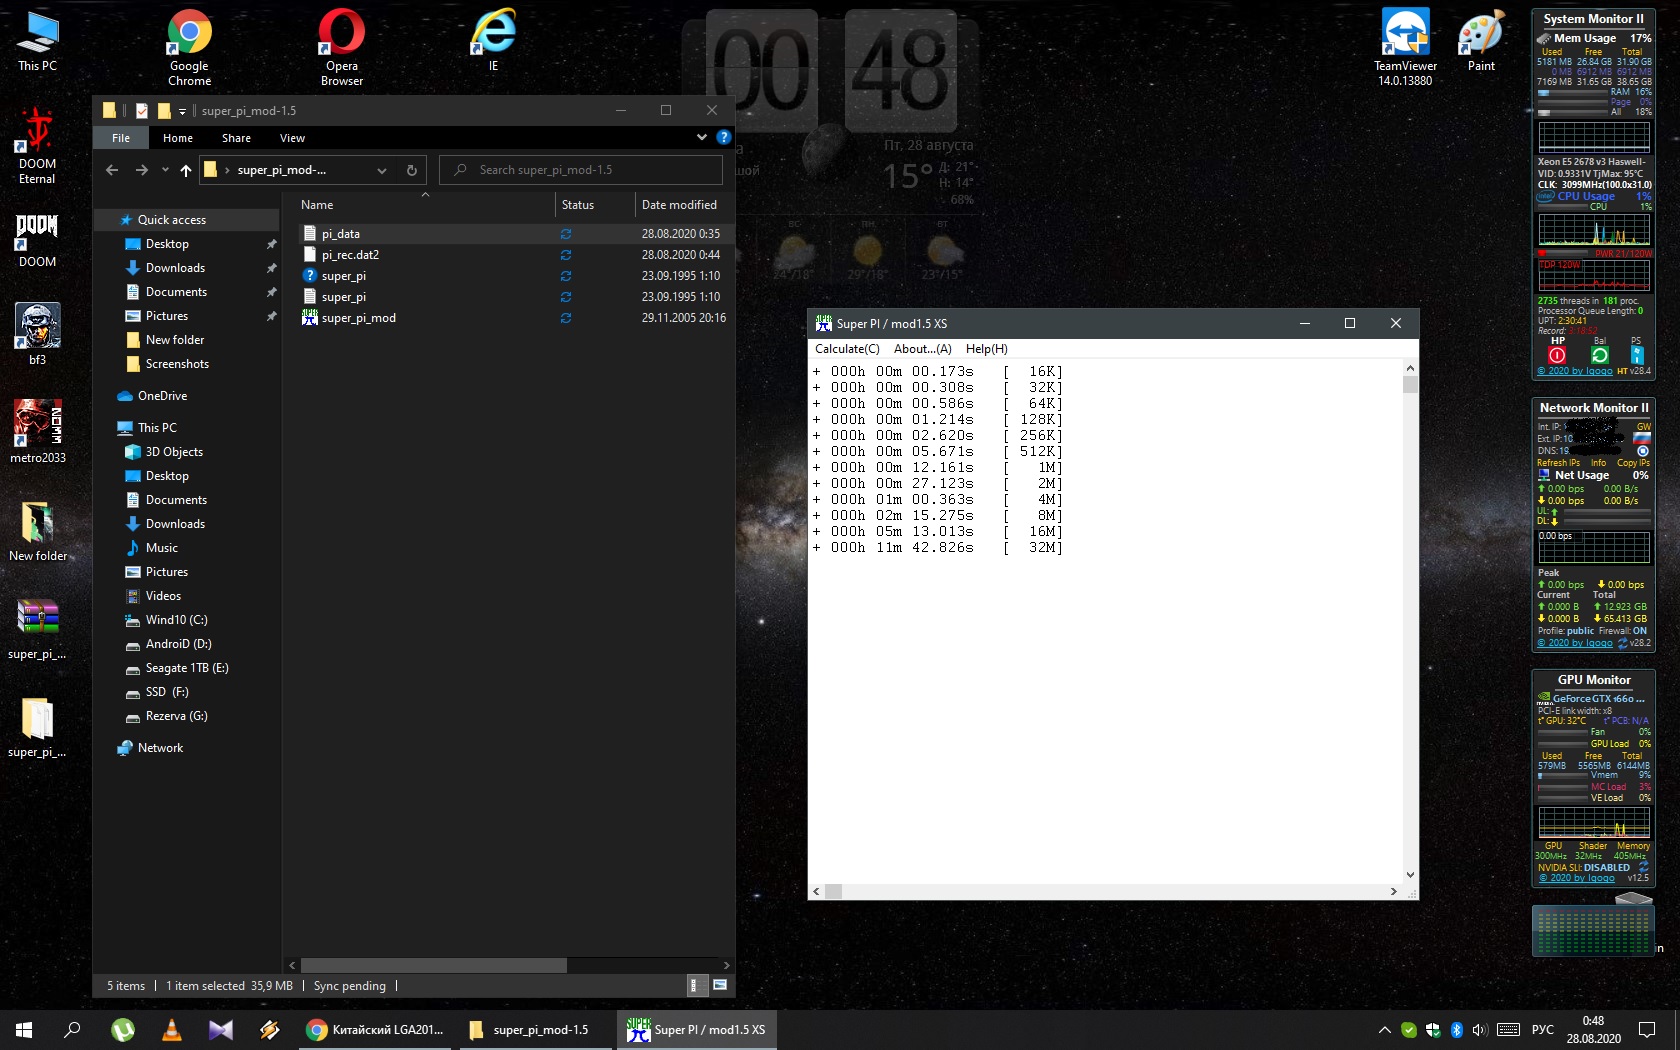This screenshot has width=1680, height=1050.
Task: Launch VLC media player from taskbar
Action: click(172, 1029)
